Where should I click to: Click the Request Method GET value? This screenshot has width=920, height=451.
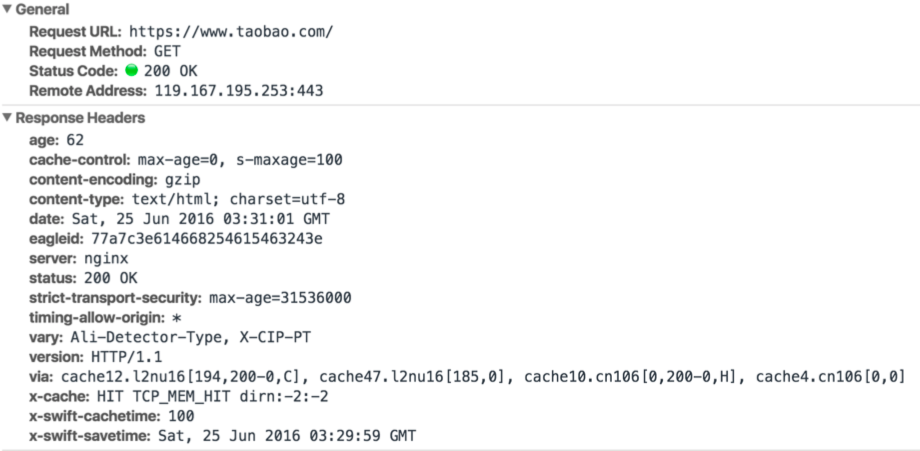pyautogui.click(x=167, y=51)
